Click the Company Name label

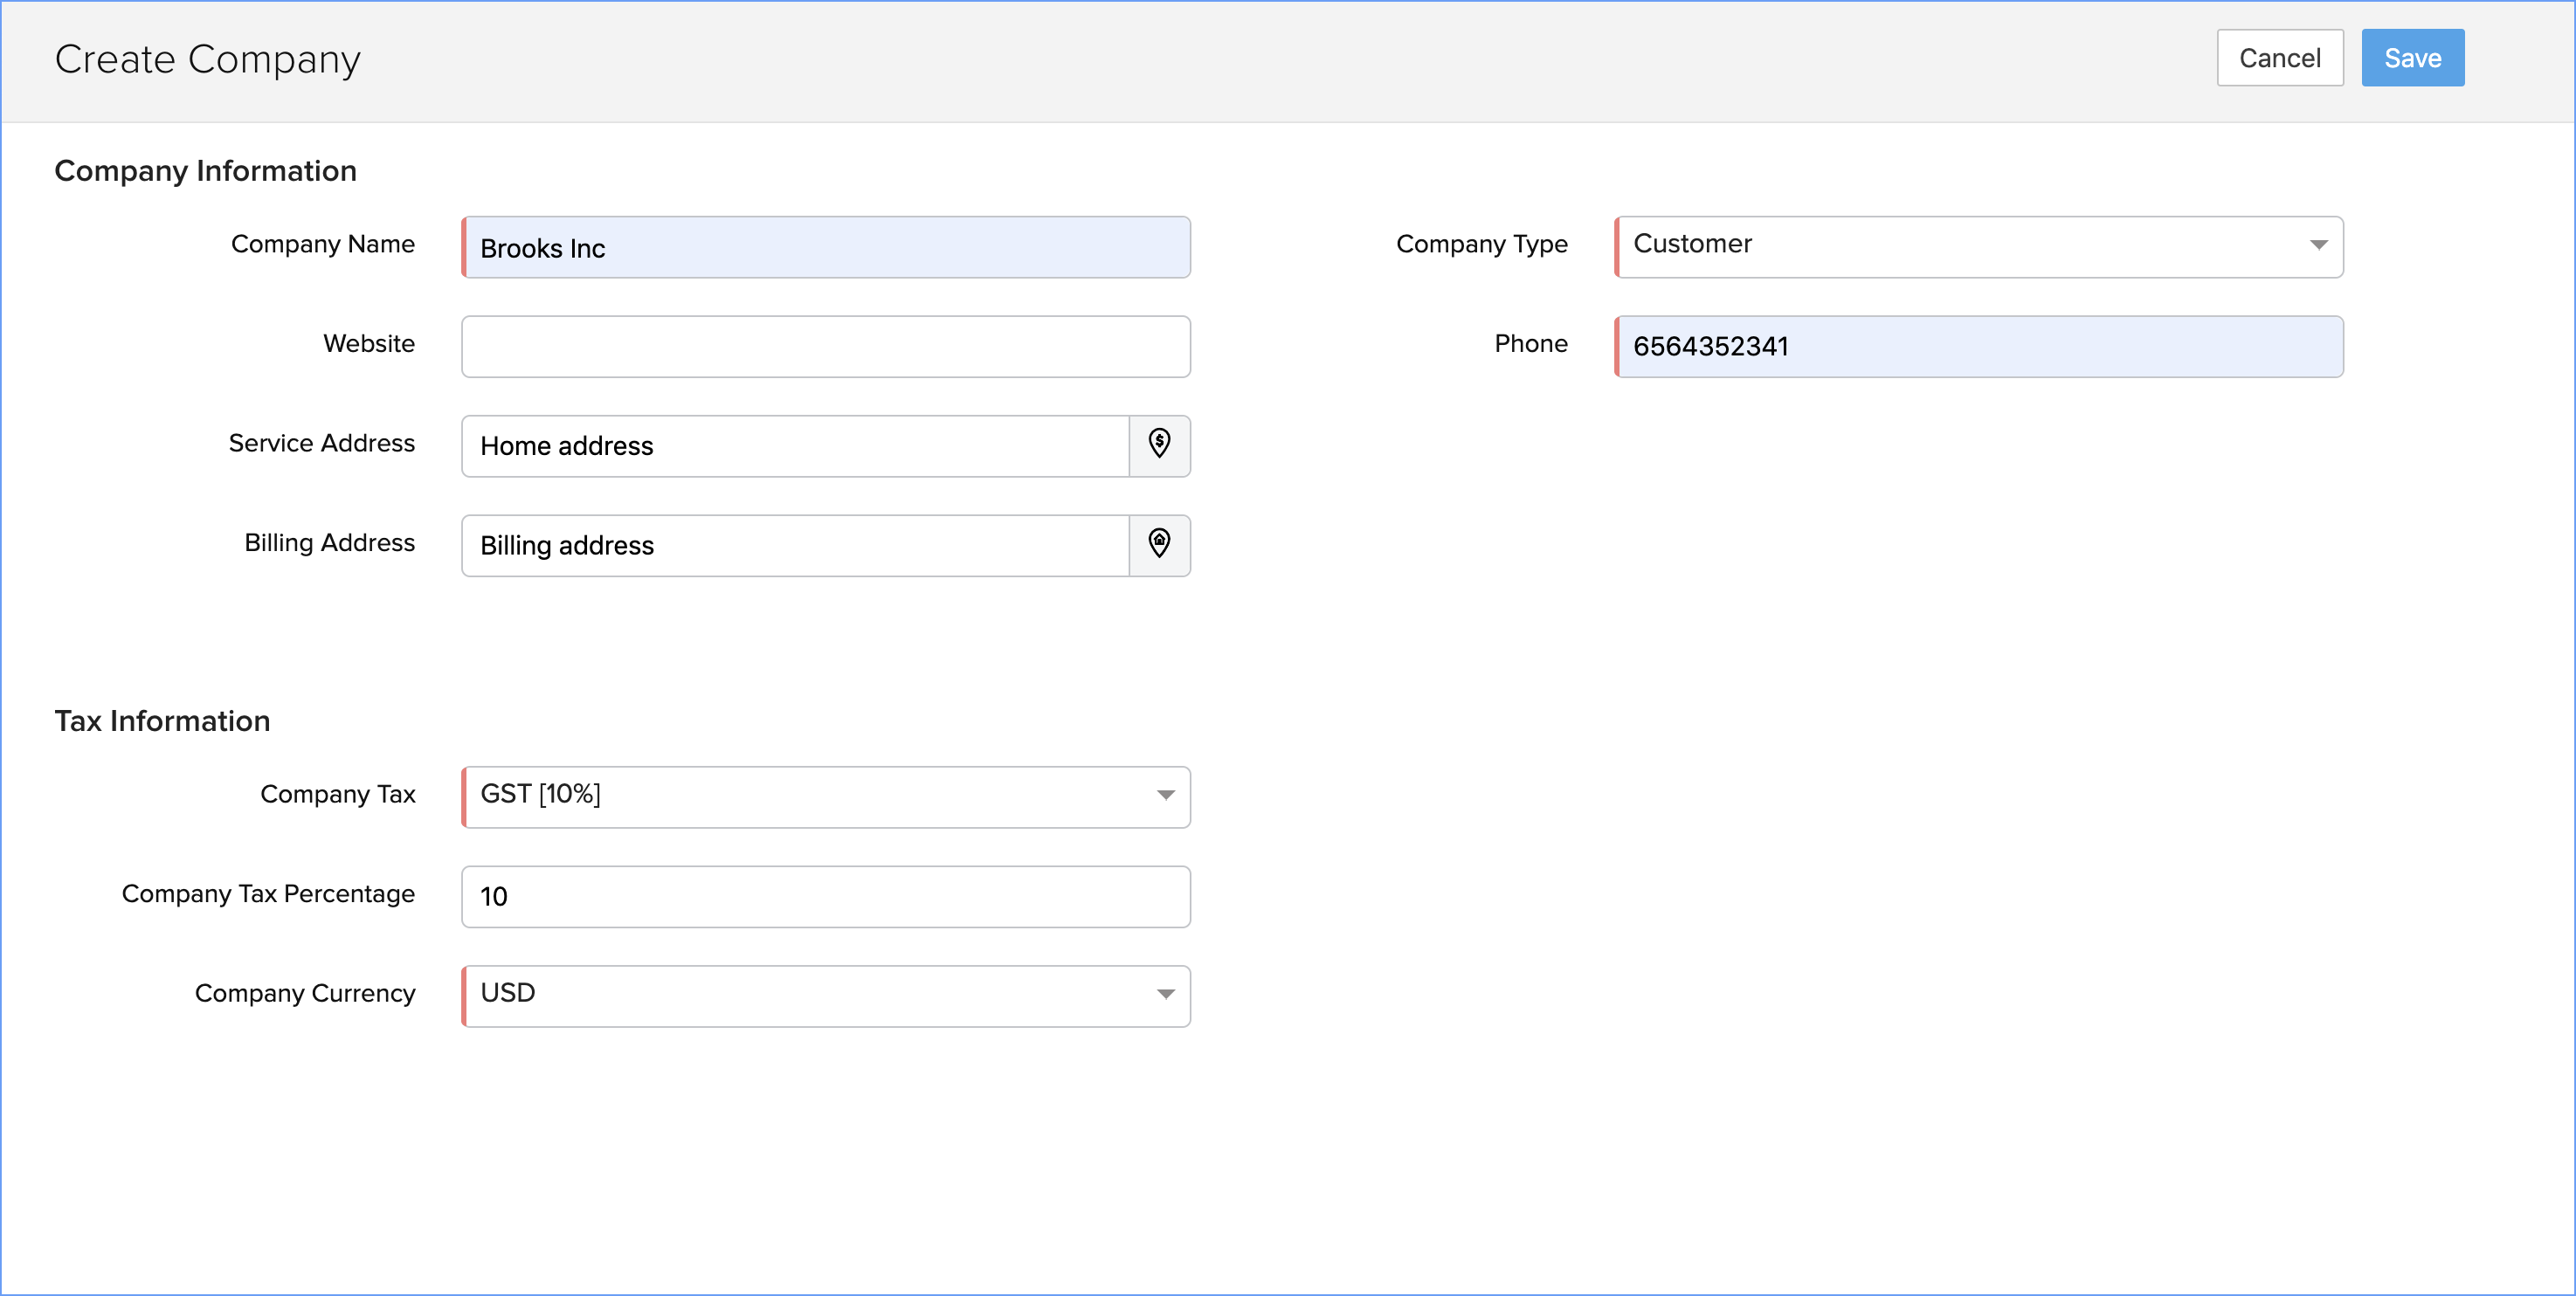(322, 244)
